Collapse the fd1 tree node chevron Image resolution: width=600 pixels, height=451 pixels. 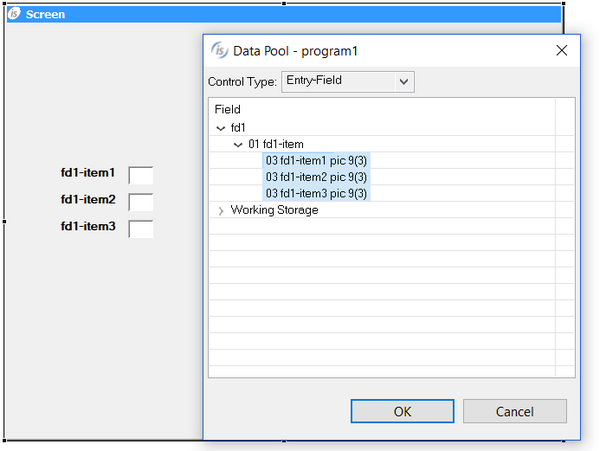221,128
